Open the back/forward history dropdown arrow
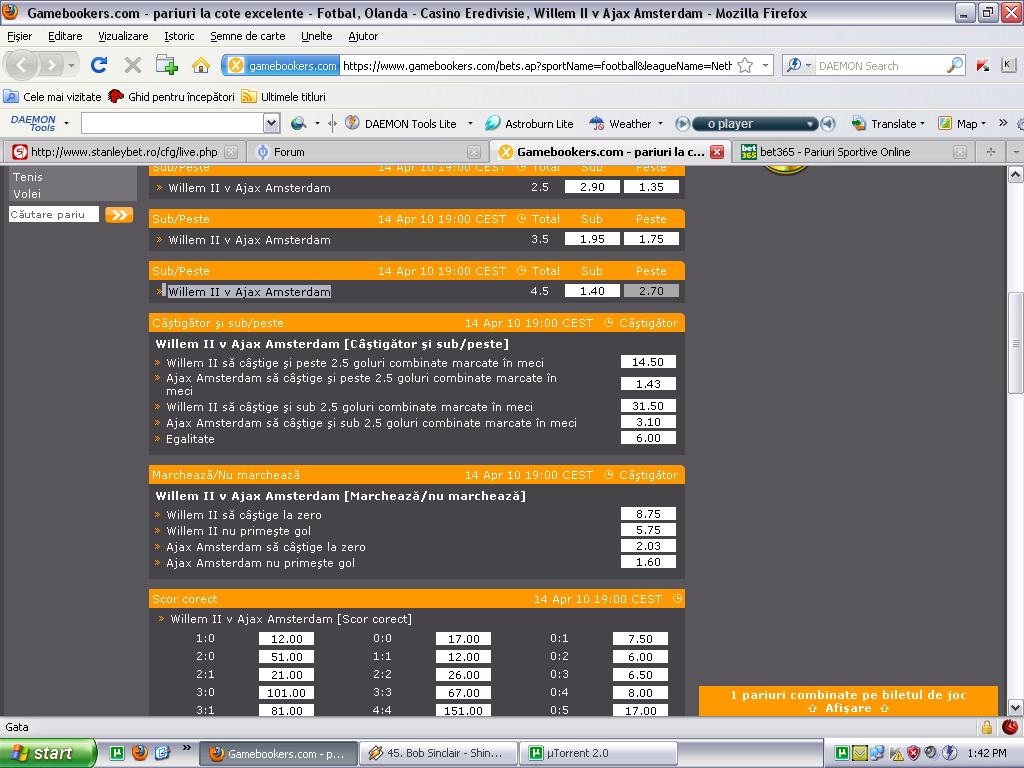The image size is (1024, 768). point(71,65)
